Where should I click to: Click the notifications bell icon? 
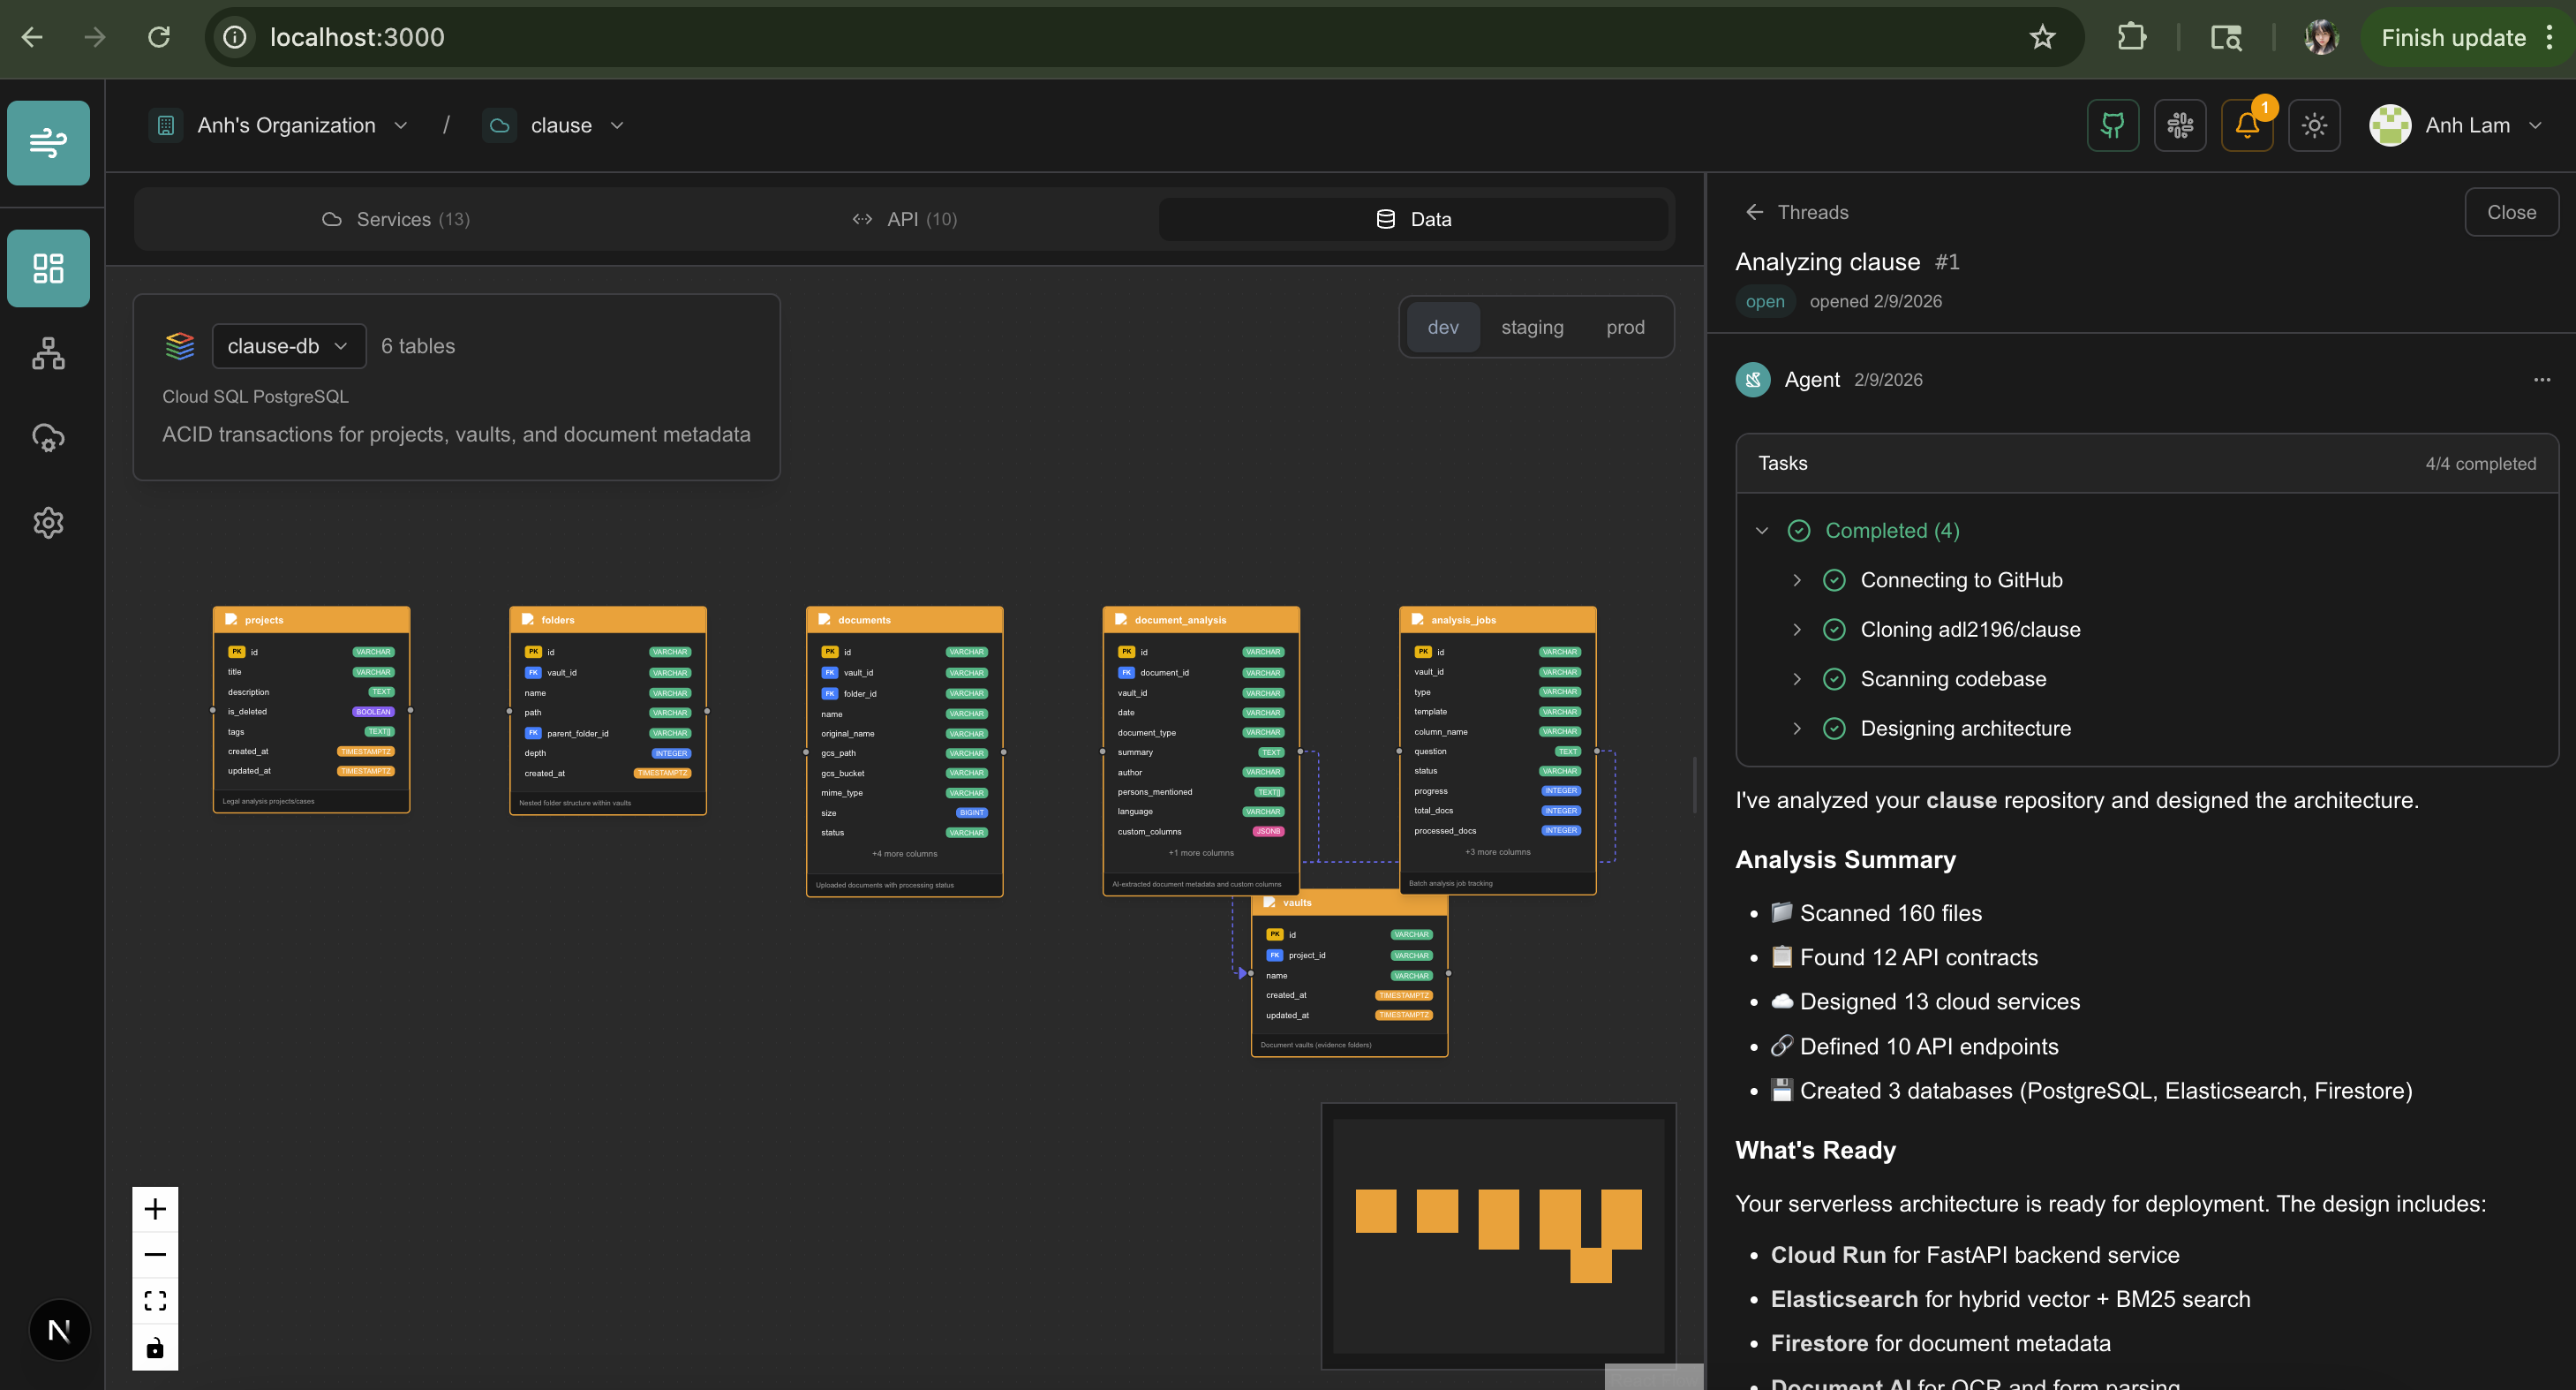[2246, 125]
